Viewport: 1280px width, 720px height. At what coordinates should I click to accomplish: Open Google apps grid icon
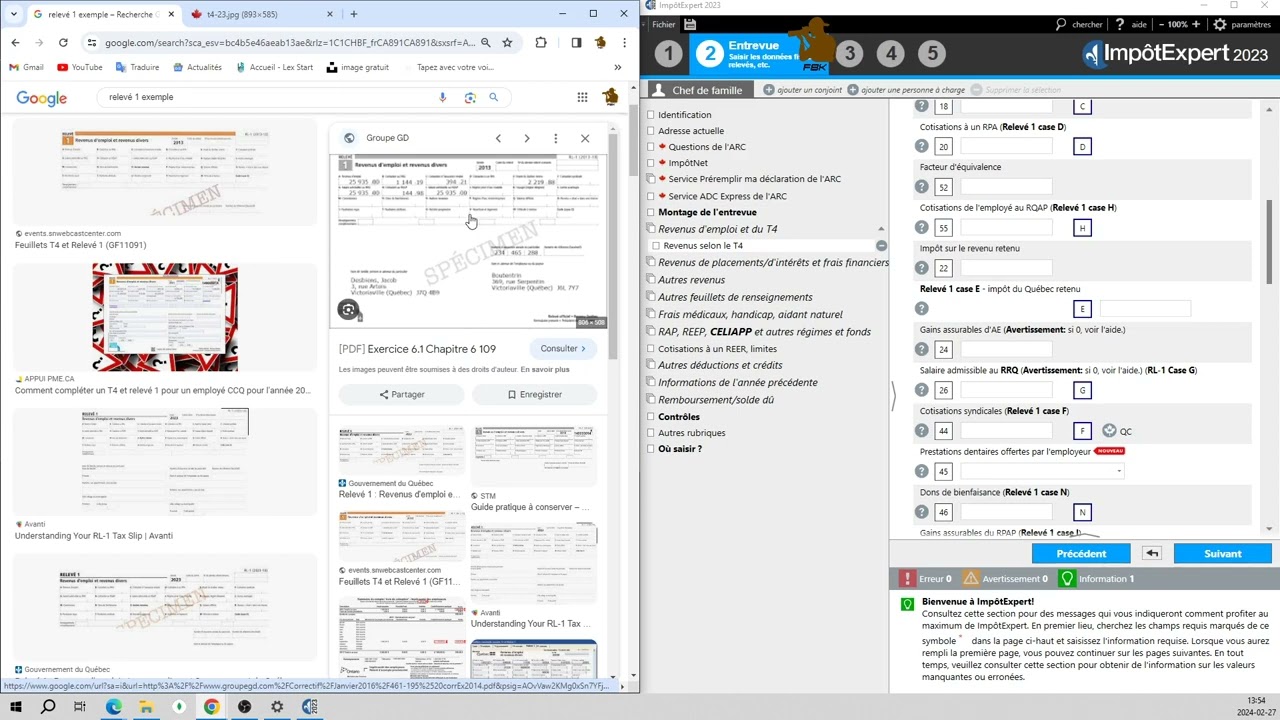point(582,97)
